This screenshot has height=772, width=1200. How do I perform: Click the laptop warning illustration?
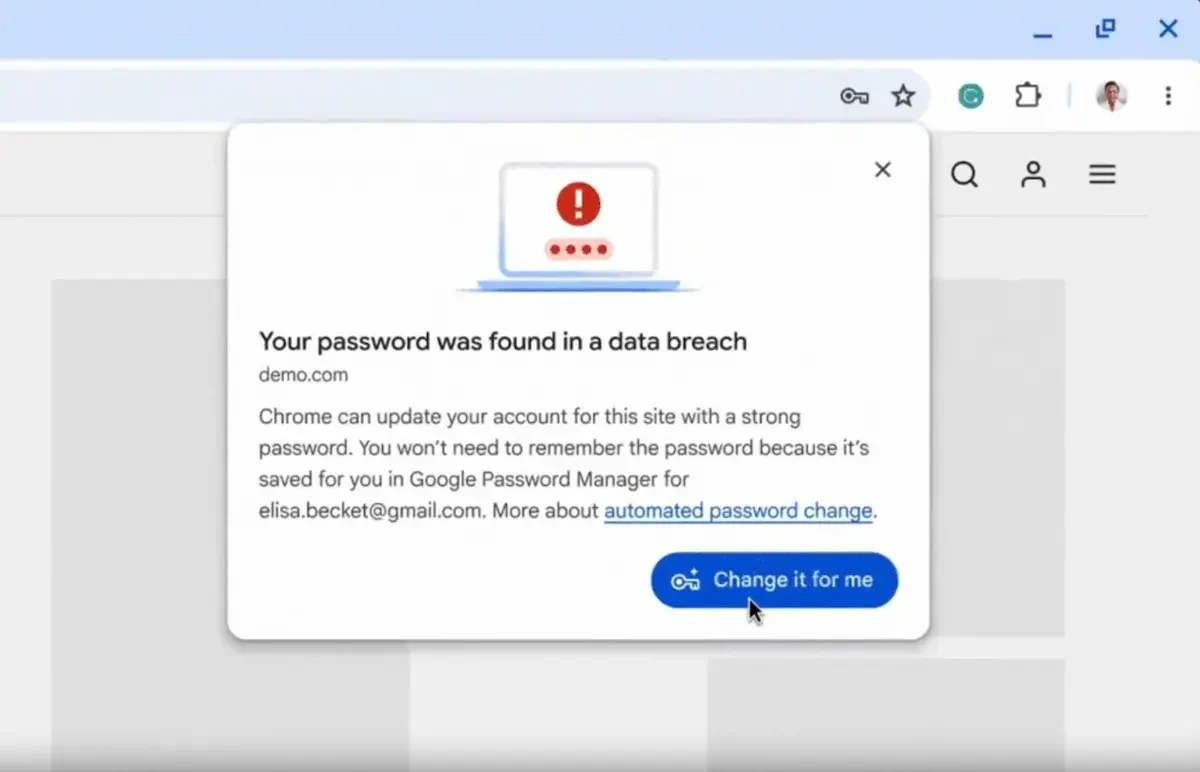click(x=578, y=227)
